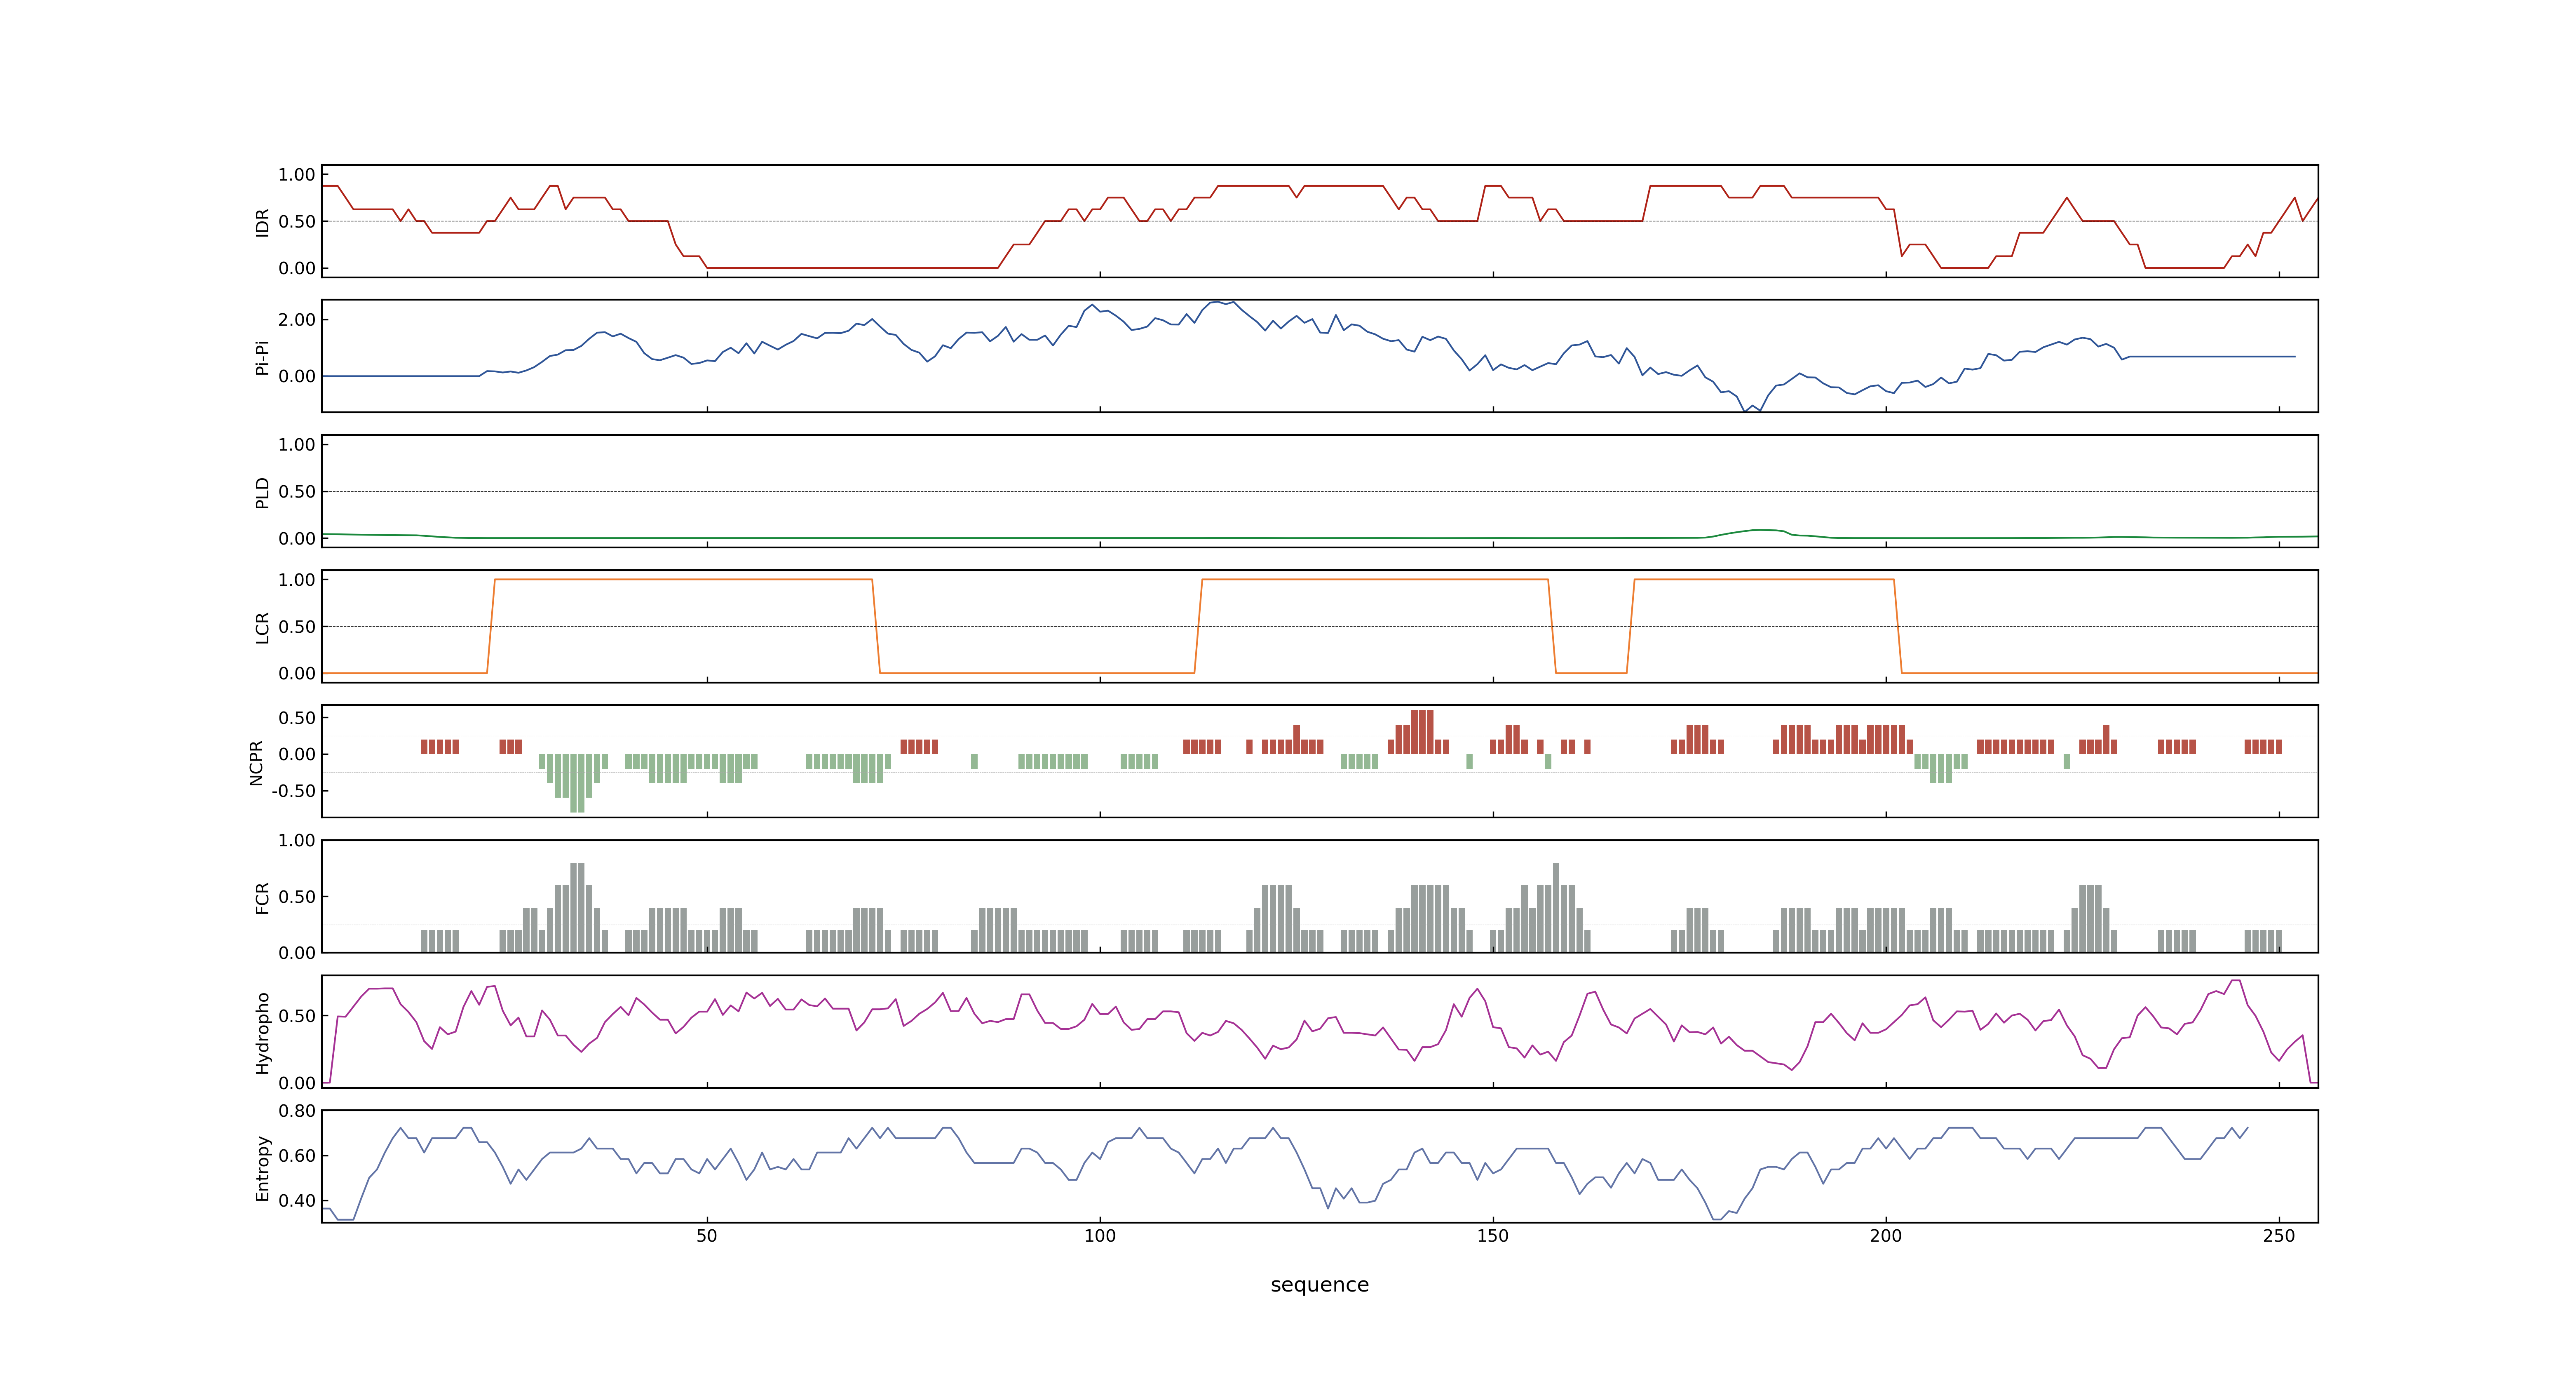Click the 0.50 tick of Hydropho panel
Screen dimensions: 2576x1374
[x=297, y=1016]
